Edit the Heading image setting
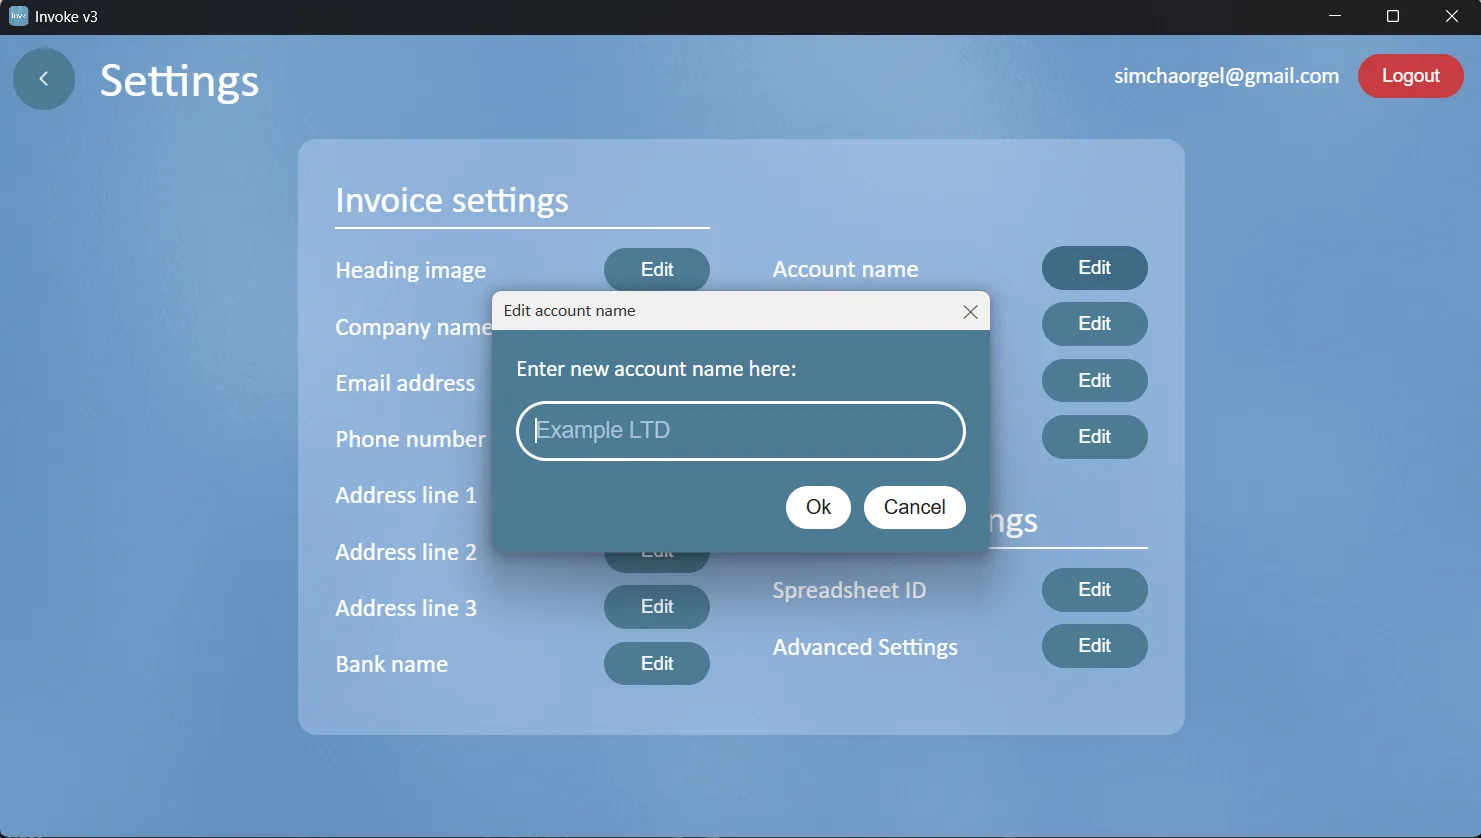The height and width of the screenshot is (838, 1481). [657, 270]
